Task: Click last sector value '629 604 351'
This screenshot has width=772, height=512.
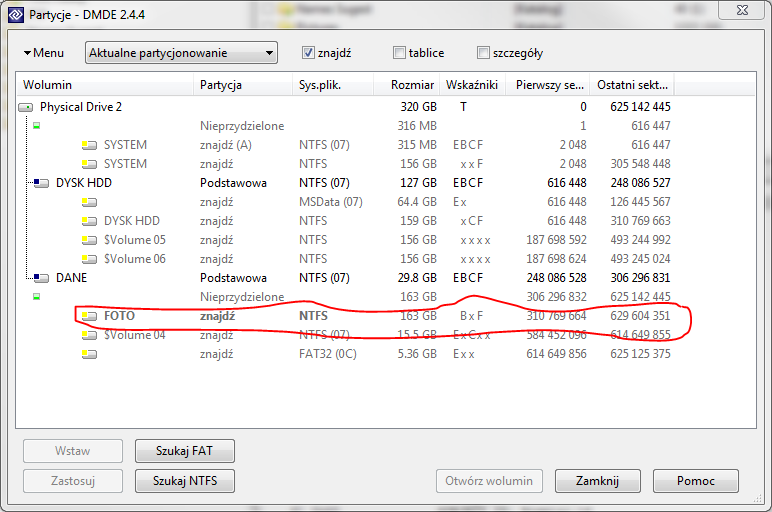Action: [x=640, y=316]
